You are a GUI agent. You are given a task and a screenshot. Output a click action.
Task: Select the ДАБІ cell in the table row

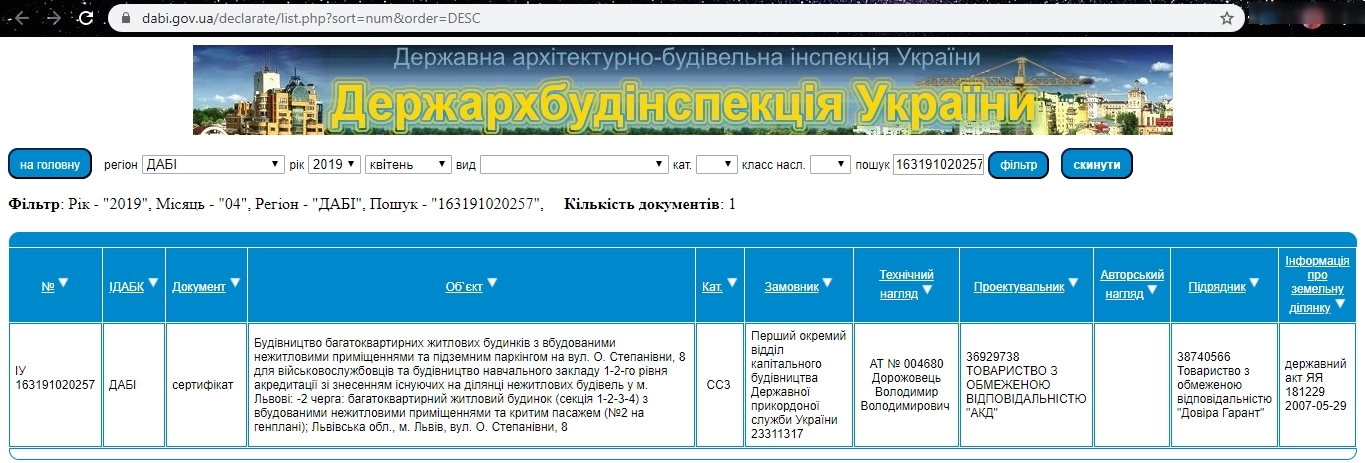134,385
